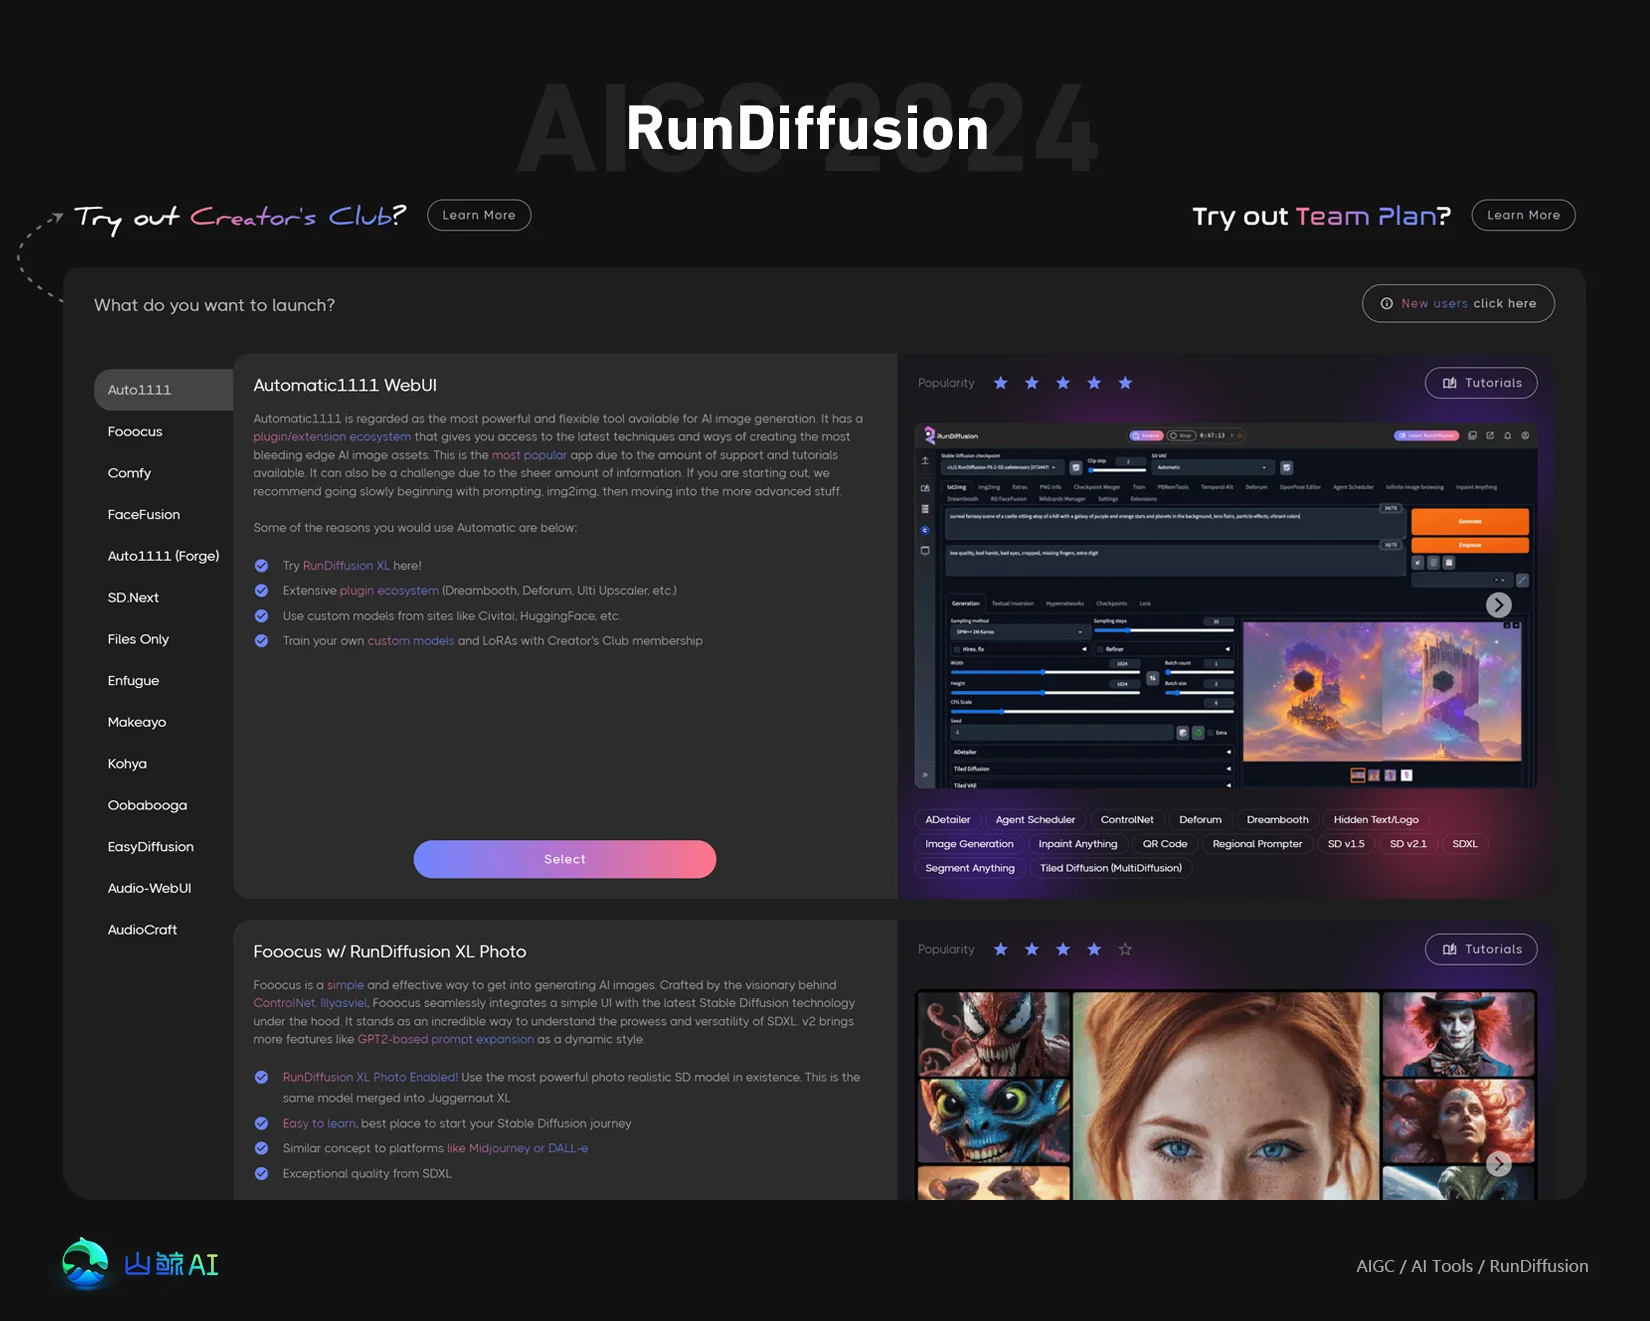This screenshot has height=1321, width=1650.
Task: Click the whale logo at bottom left
Action: [x=85, y=1264]
